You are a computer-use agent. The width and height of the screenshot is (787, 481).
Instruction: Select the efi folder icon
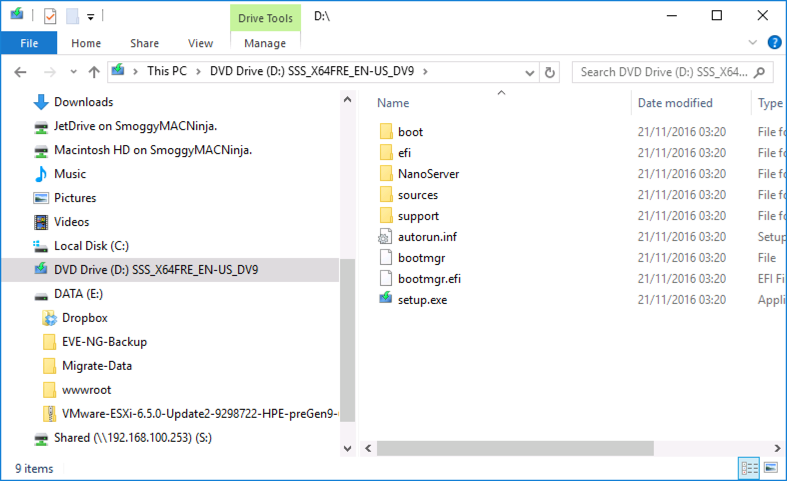[386, 153]
